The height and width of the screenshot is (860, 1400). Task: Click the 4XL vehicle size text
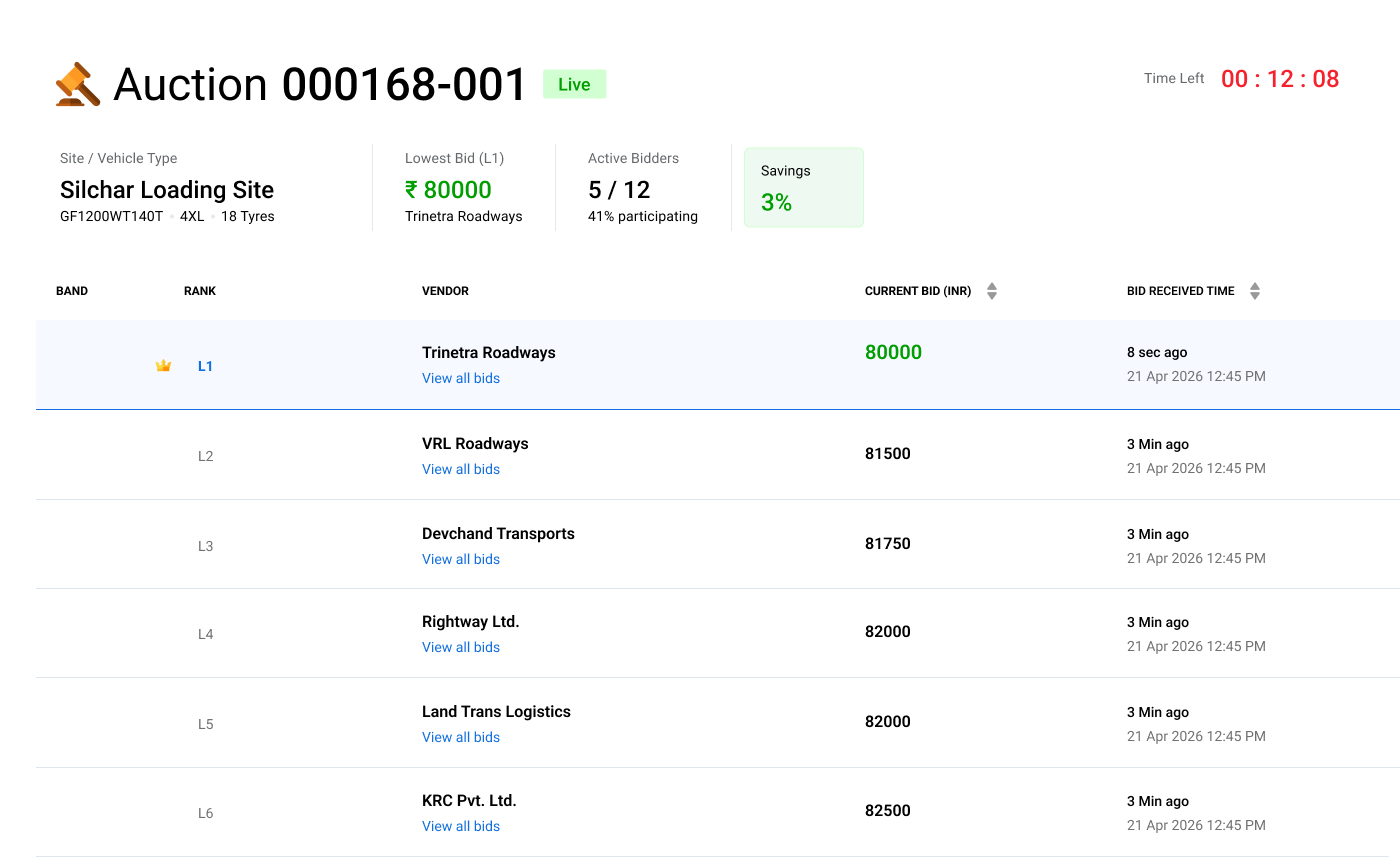(x=192, y=216)
